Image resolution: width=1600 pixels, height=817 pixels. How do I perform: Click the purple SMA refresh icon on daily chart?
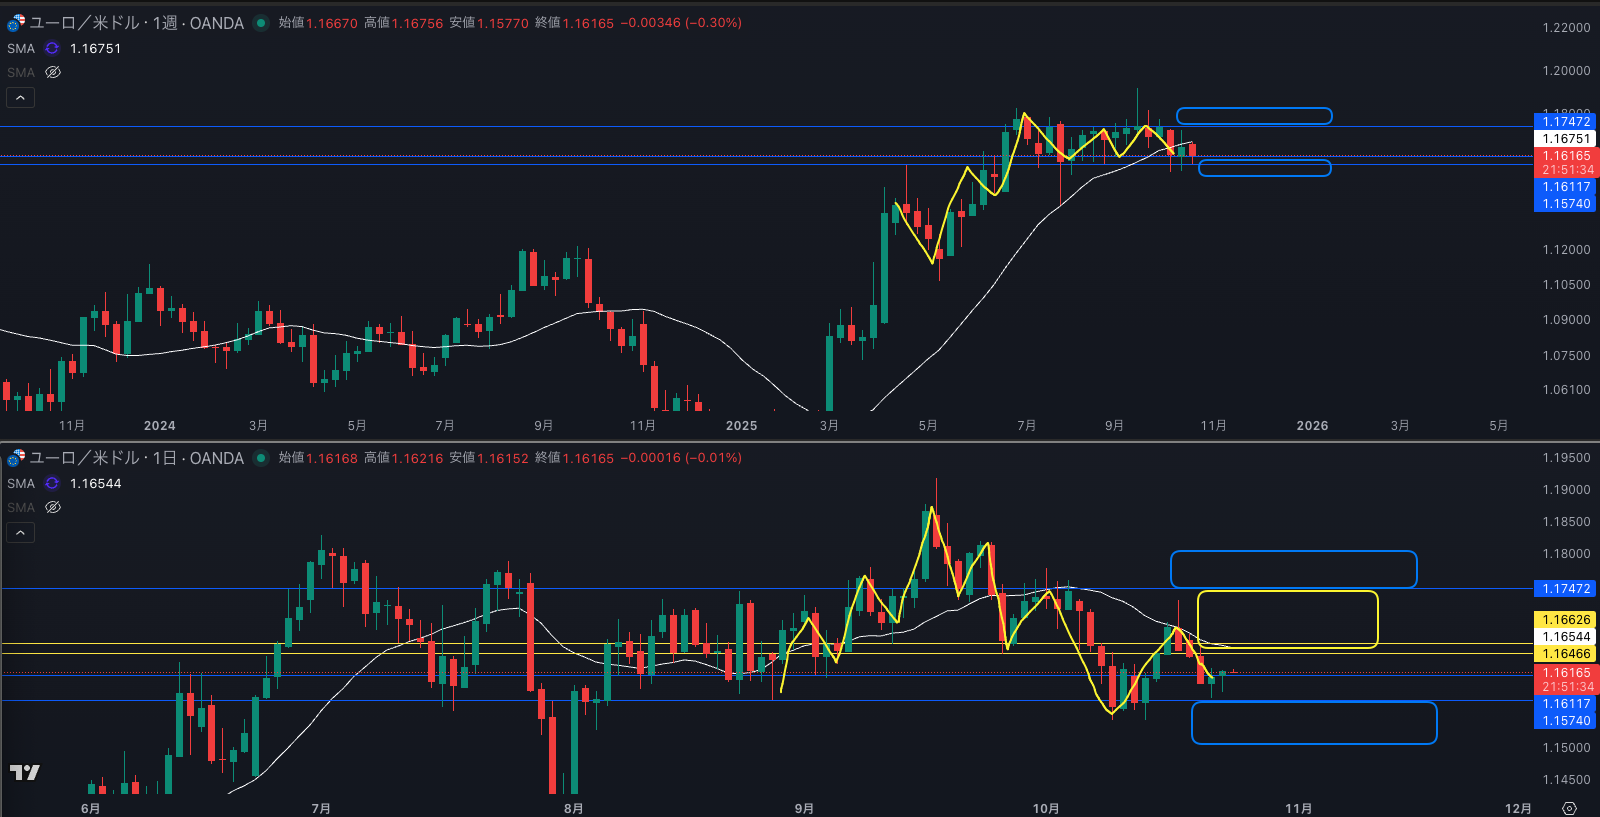coord(52,483)
